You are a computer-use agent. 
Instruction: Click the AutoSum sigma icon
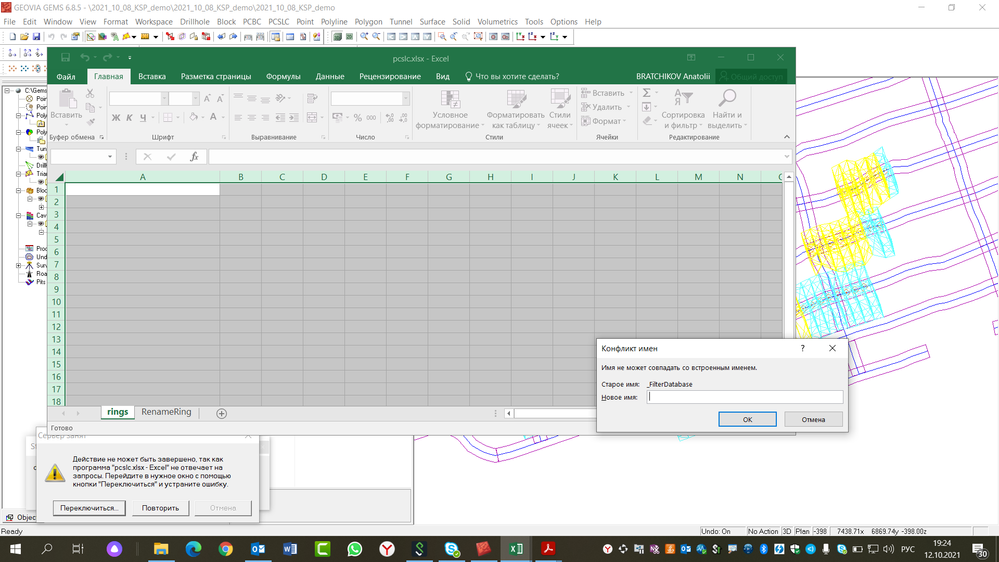coord(647,93)
